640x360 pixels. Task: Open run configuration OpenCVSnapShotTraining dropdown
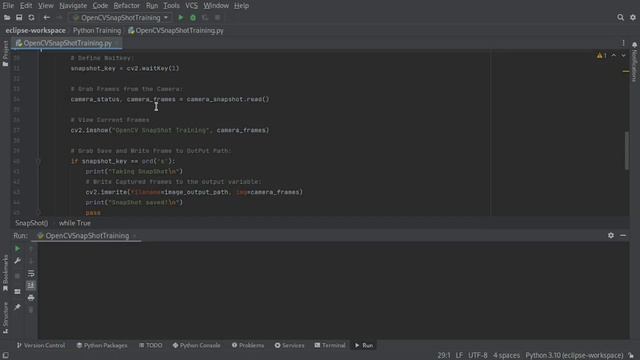click(x=121, y=18)
